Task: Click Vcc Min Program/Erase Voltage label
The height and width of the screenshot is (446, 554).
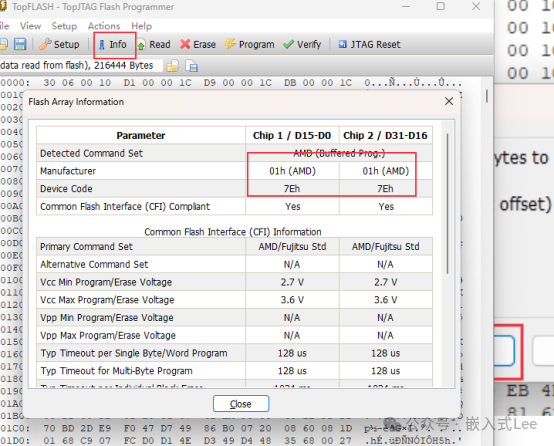Action: click(x=106, y=282)
